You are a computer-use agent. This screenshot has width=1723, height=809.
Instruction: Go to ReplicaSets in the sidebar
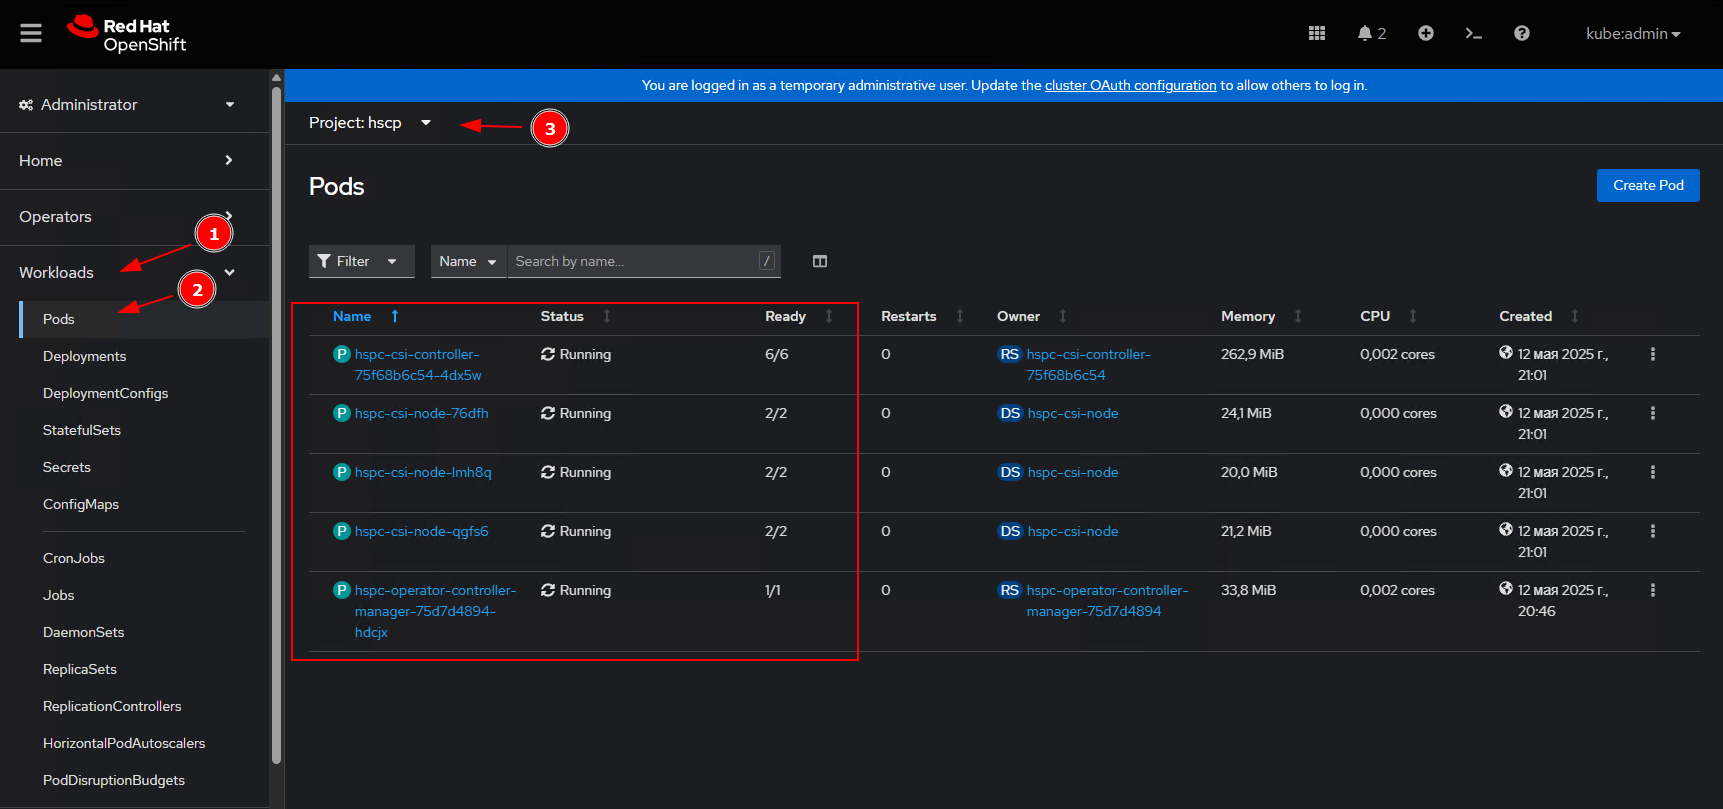pos(80,669)
